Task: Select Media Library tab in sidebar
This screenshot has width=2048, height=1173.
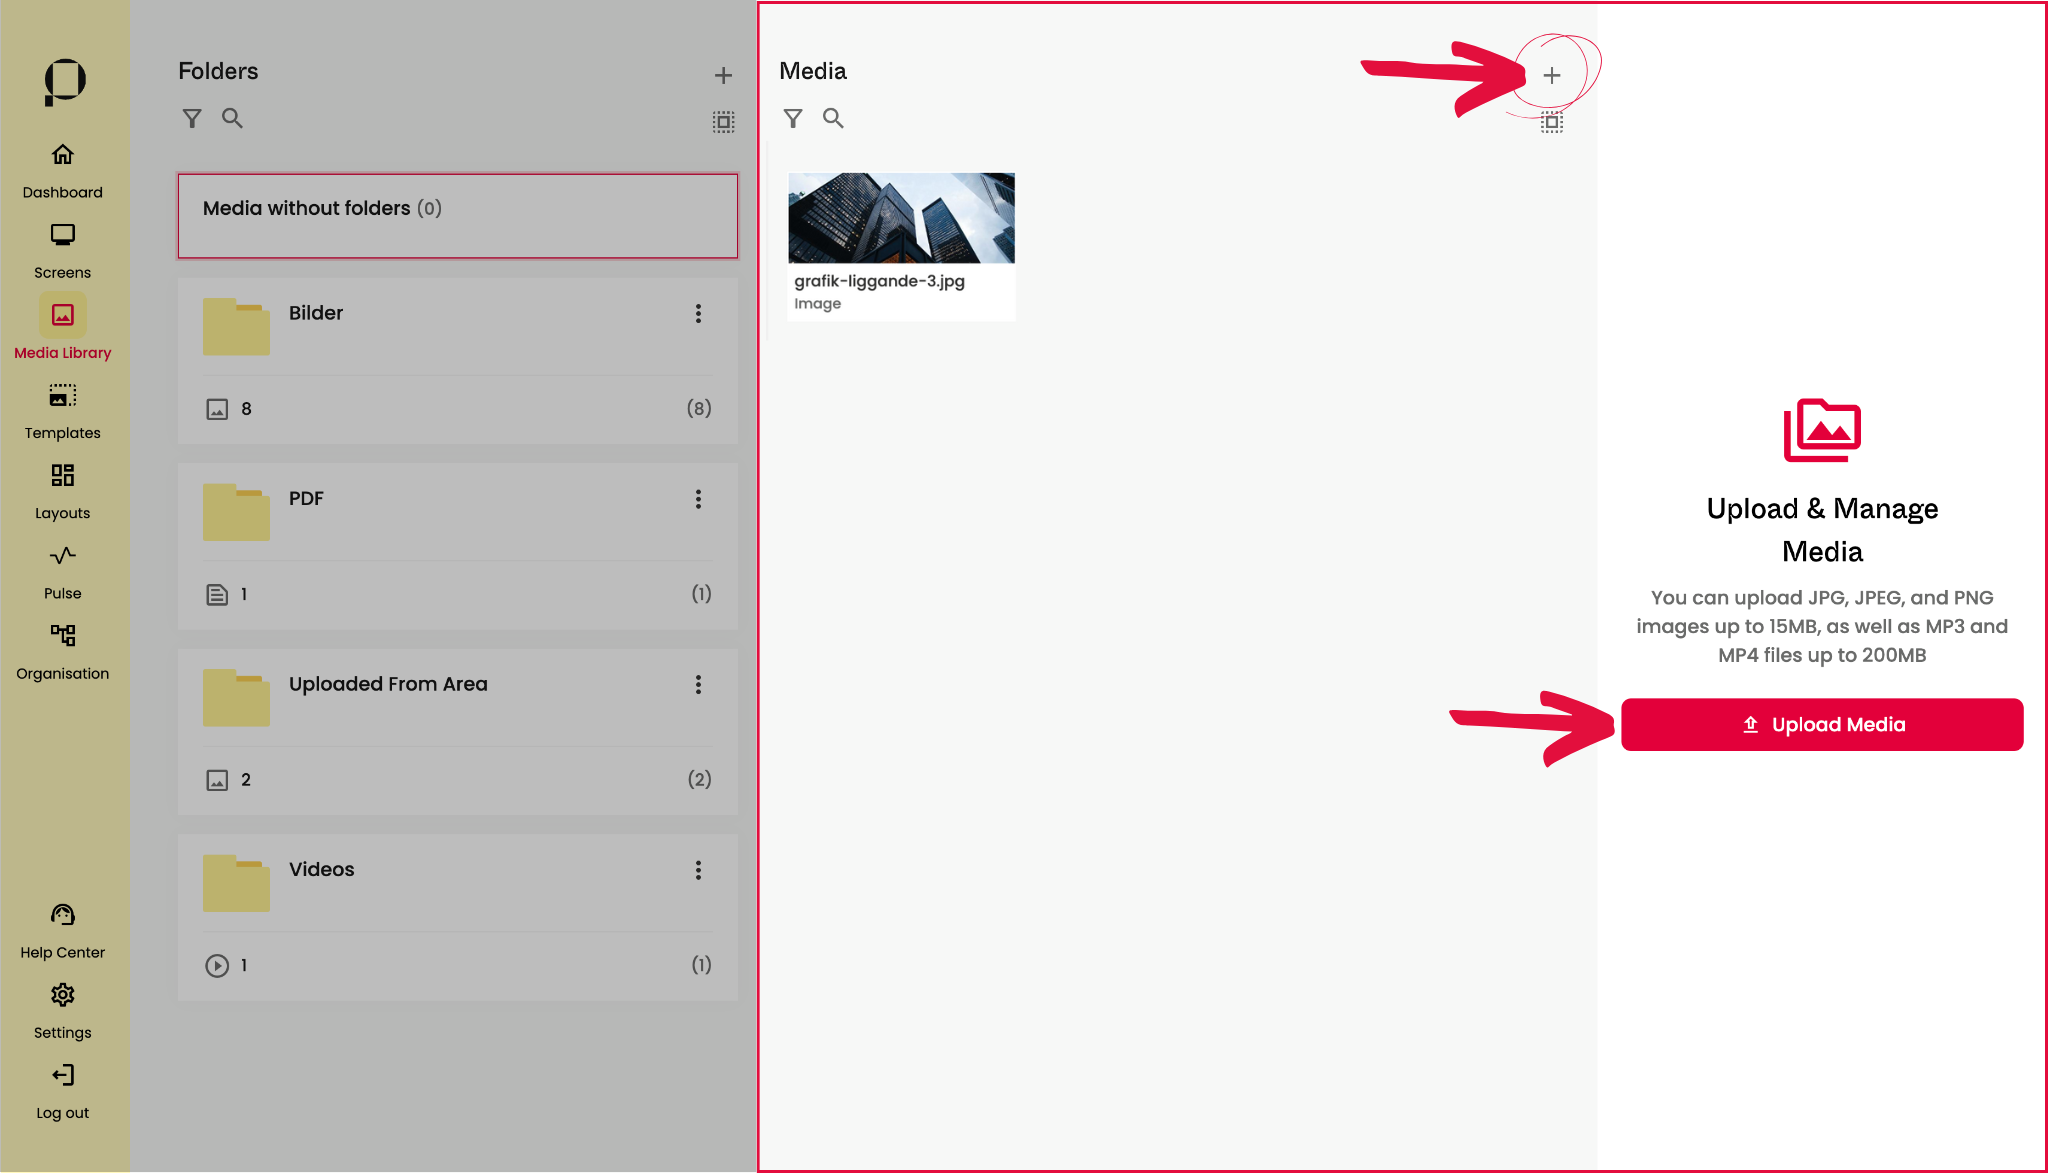Action: [x=62, y=328]
